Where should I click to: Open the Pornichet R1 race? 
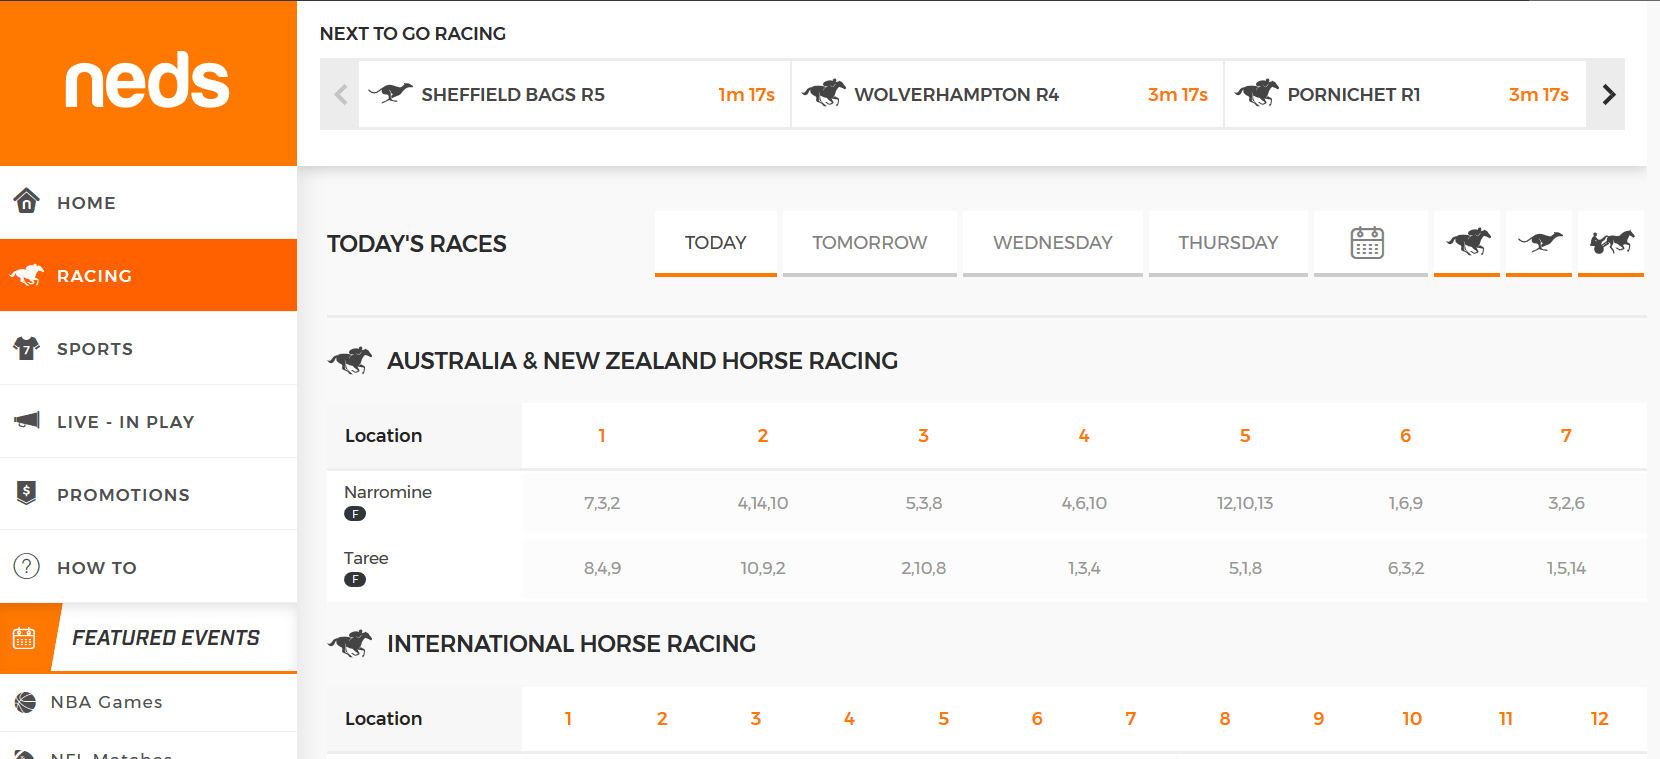[1405, 94]
